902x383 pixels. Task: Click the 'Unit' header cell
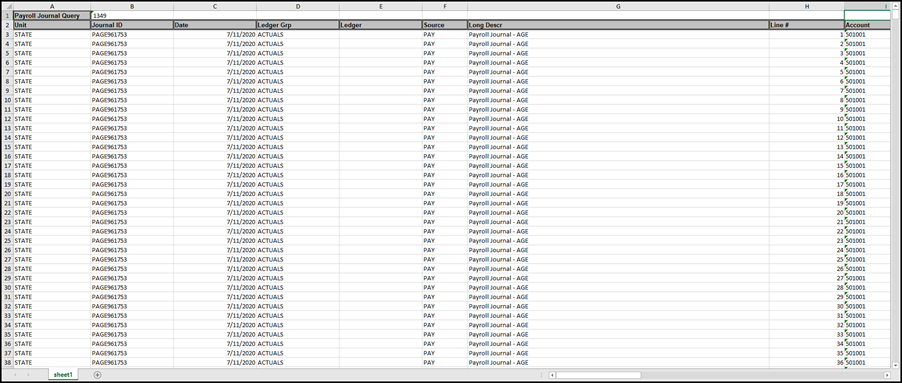(x=52, y=25)
